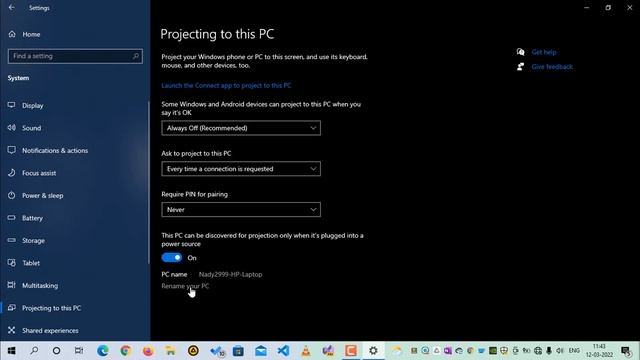Screen dimensions: 640x360
Task: Open Cortana from the taskbar
Action: 57,351
